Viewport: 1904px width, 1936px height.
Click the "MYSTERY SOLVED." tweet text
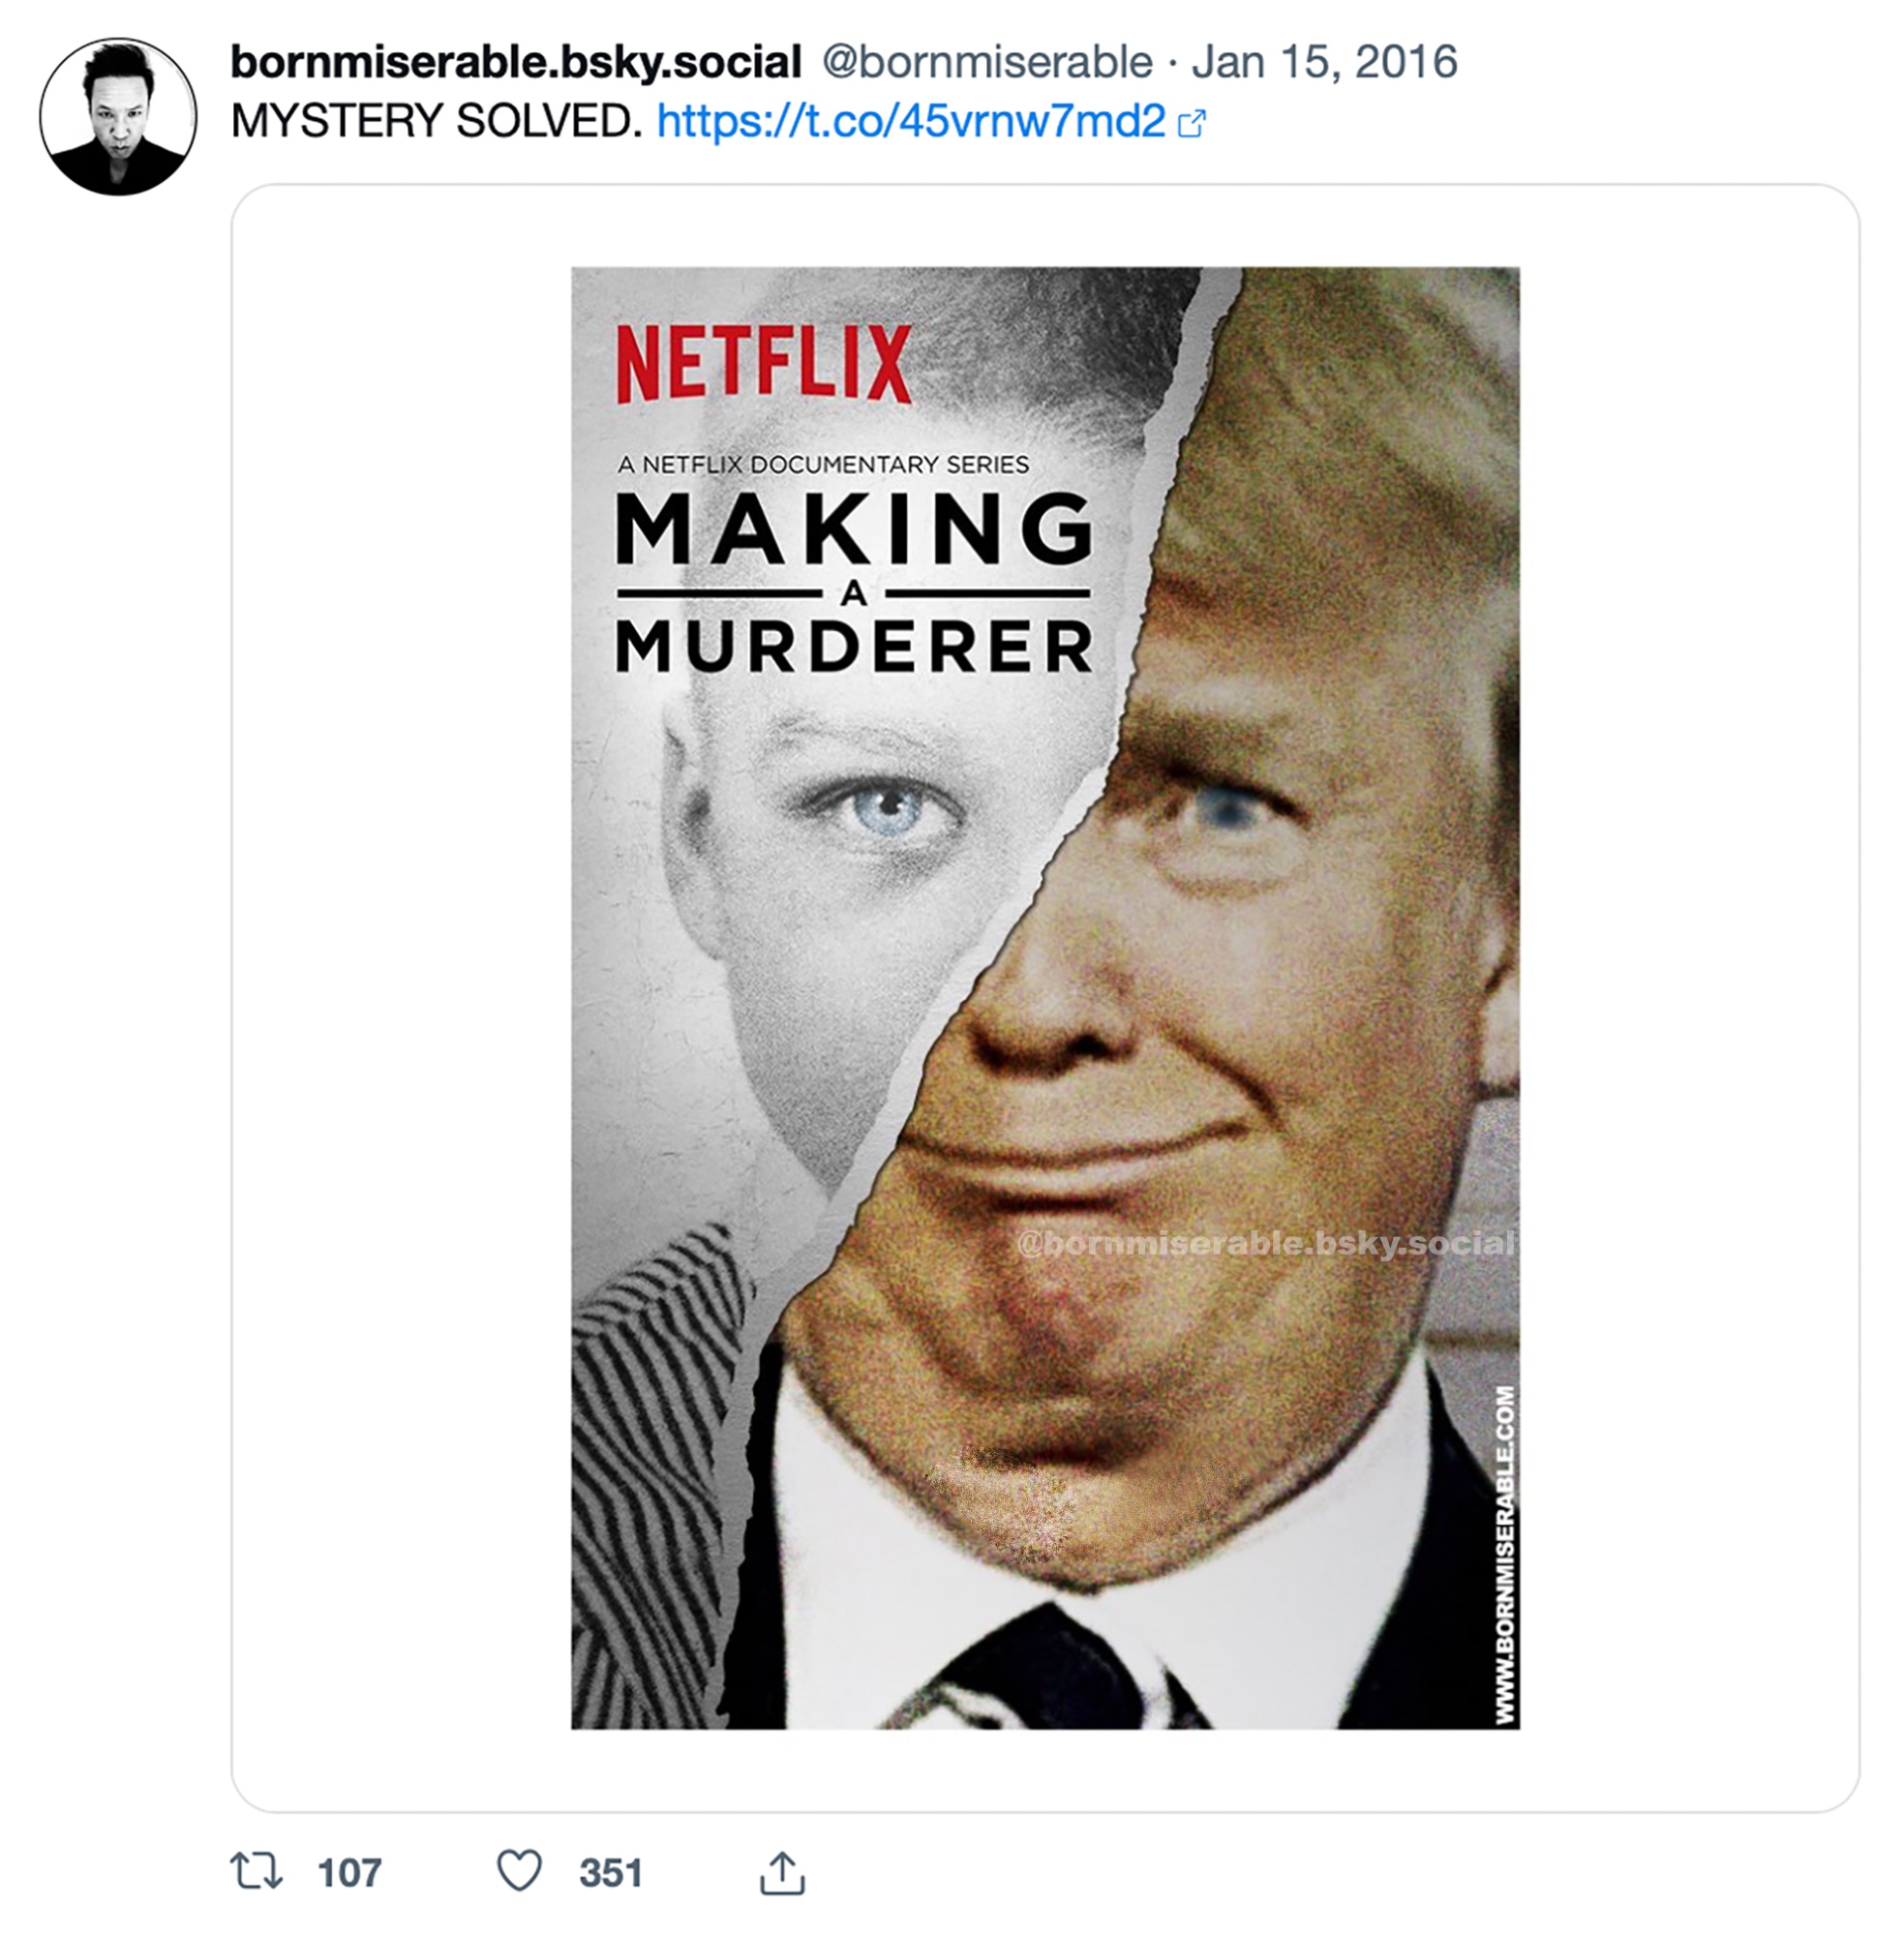click(436, 121)
